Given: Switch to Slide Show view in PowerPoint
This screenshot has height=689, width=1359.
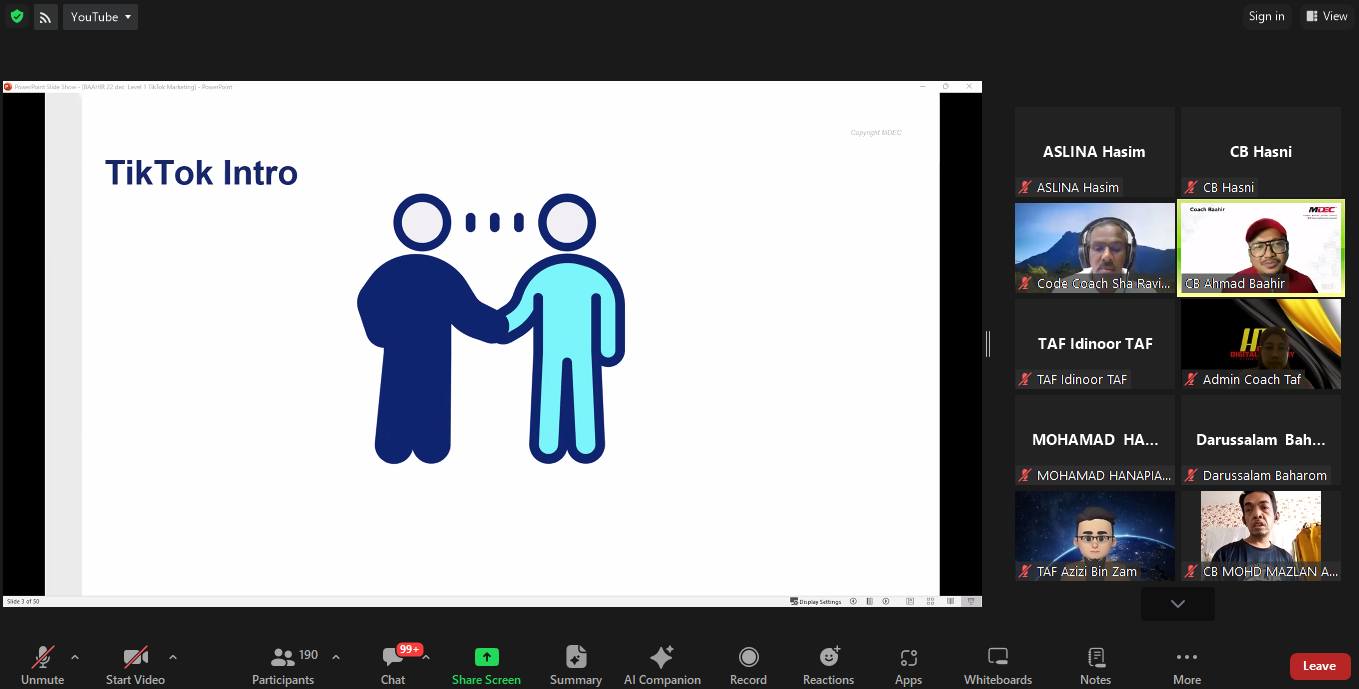Looking at the screenshot, I should click(x=971, y=602).
